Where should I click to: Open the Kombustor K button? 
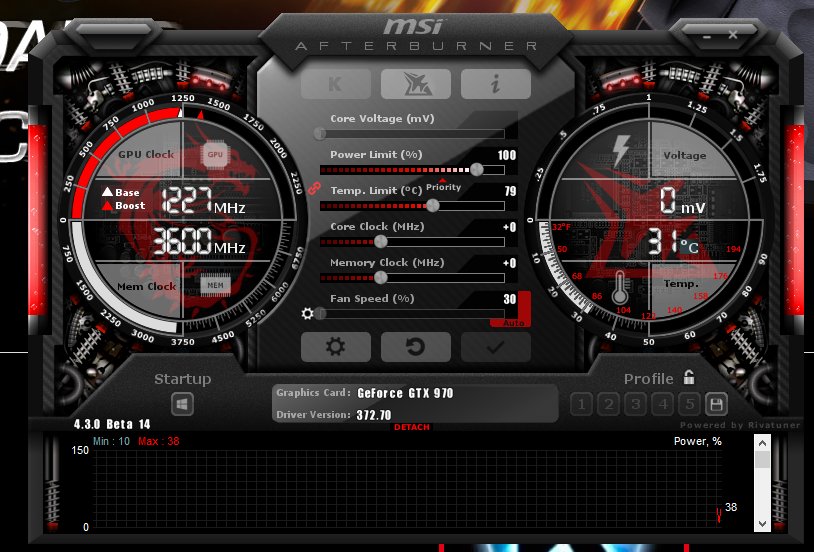pyautogui.click(x=336, y=84)
